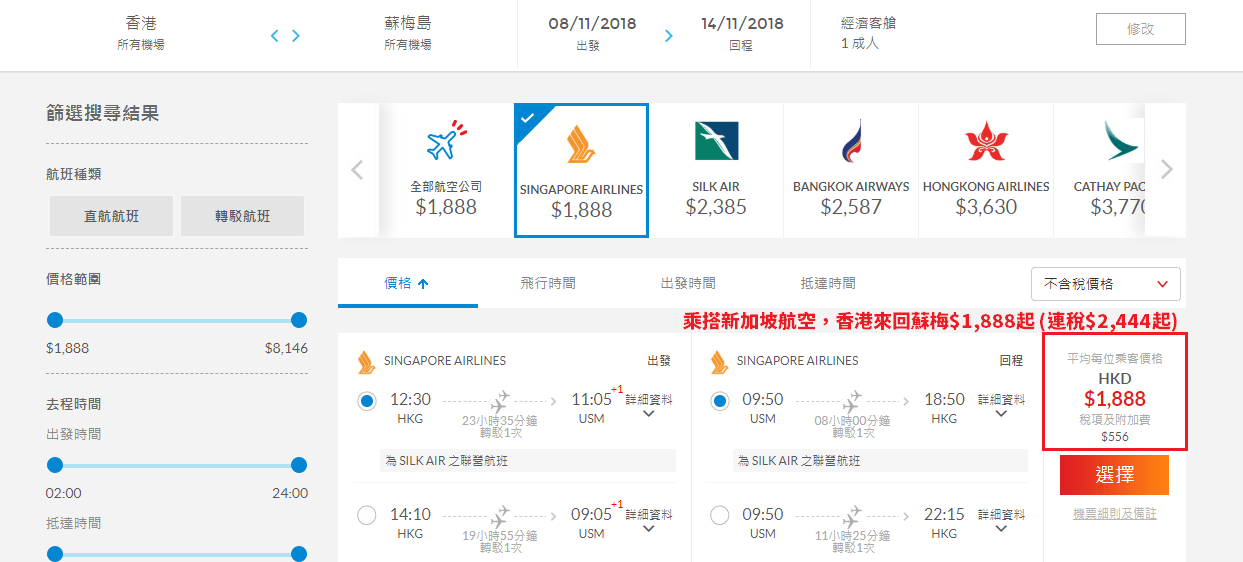Click the 修改 modify search button
Viewport: 1243px width, 562px height.
click(x=1141, y=29)
